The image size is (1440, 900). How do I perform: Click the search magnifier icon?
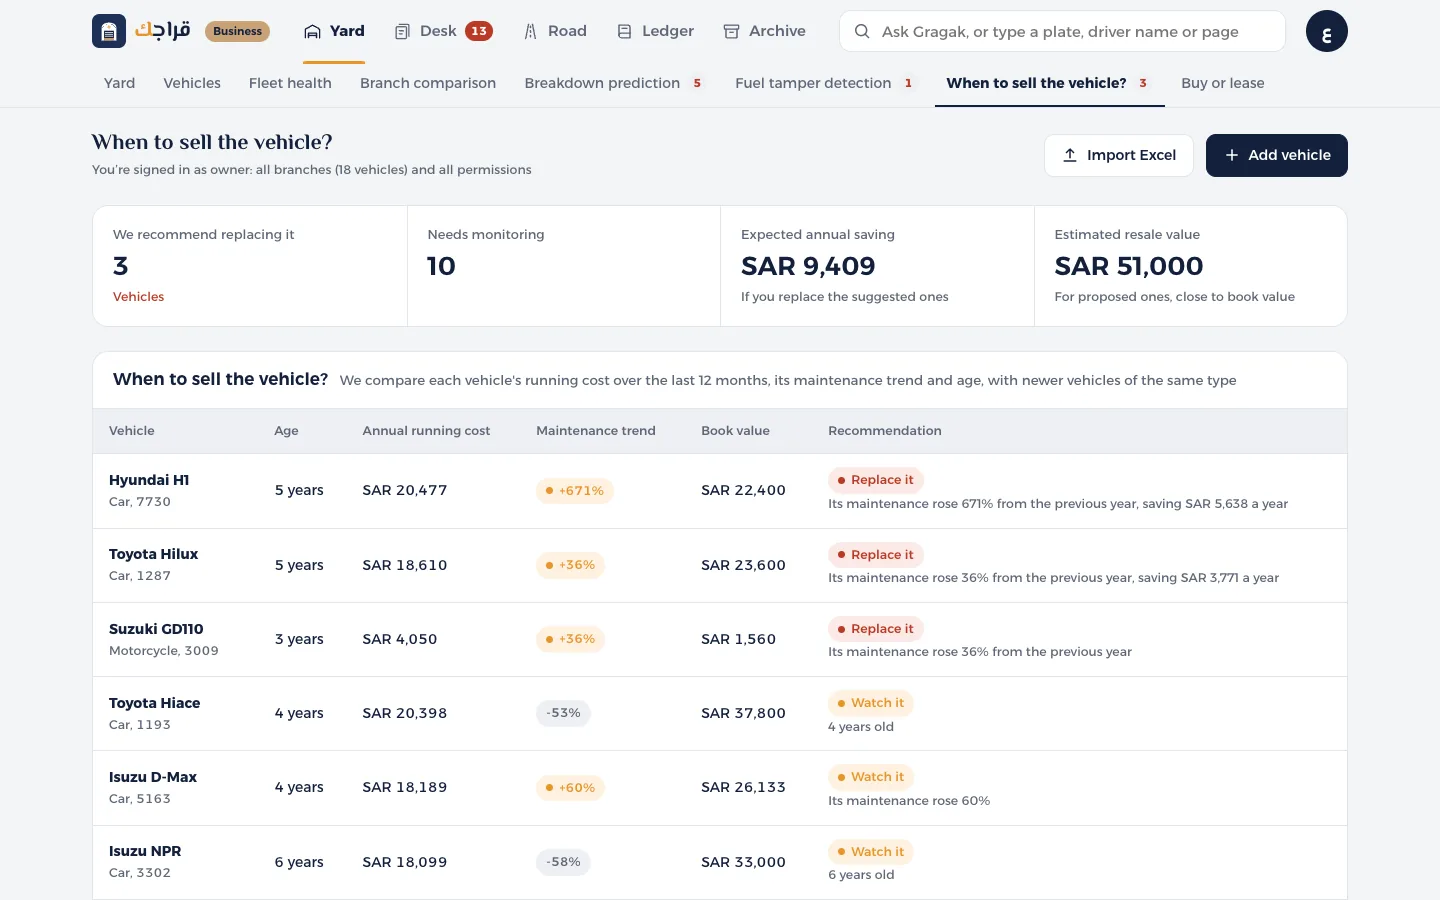861,31
